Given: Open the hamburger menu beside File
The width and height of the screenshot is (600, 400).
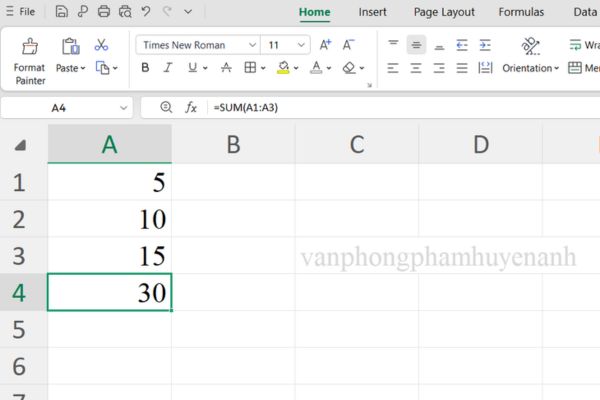Looking at the screenshot, I should pyautogui.click(x=10, y=11).
